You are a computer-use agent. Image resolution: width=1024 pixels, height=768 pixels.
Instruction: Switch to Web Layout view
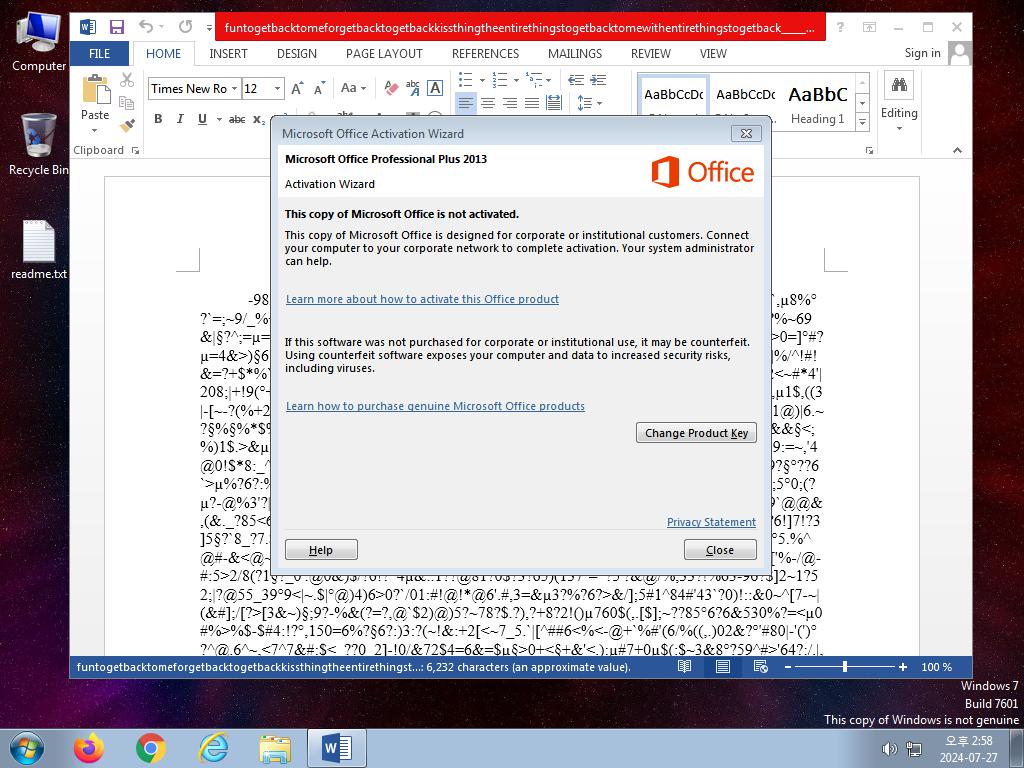coord(761,667)
